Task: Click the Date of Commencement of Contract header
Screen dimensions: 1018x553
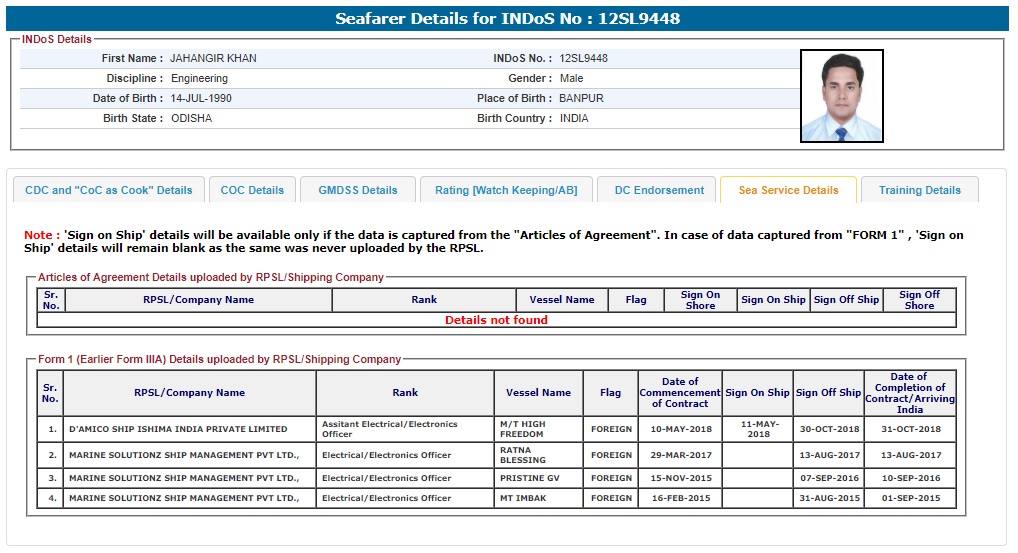Action: [x=680, y=393]
